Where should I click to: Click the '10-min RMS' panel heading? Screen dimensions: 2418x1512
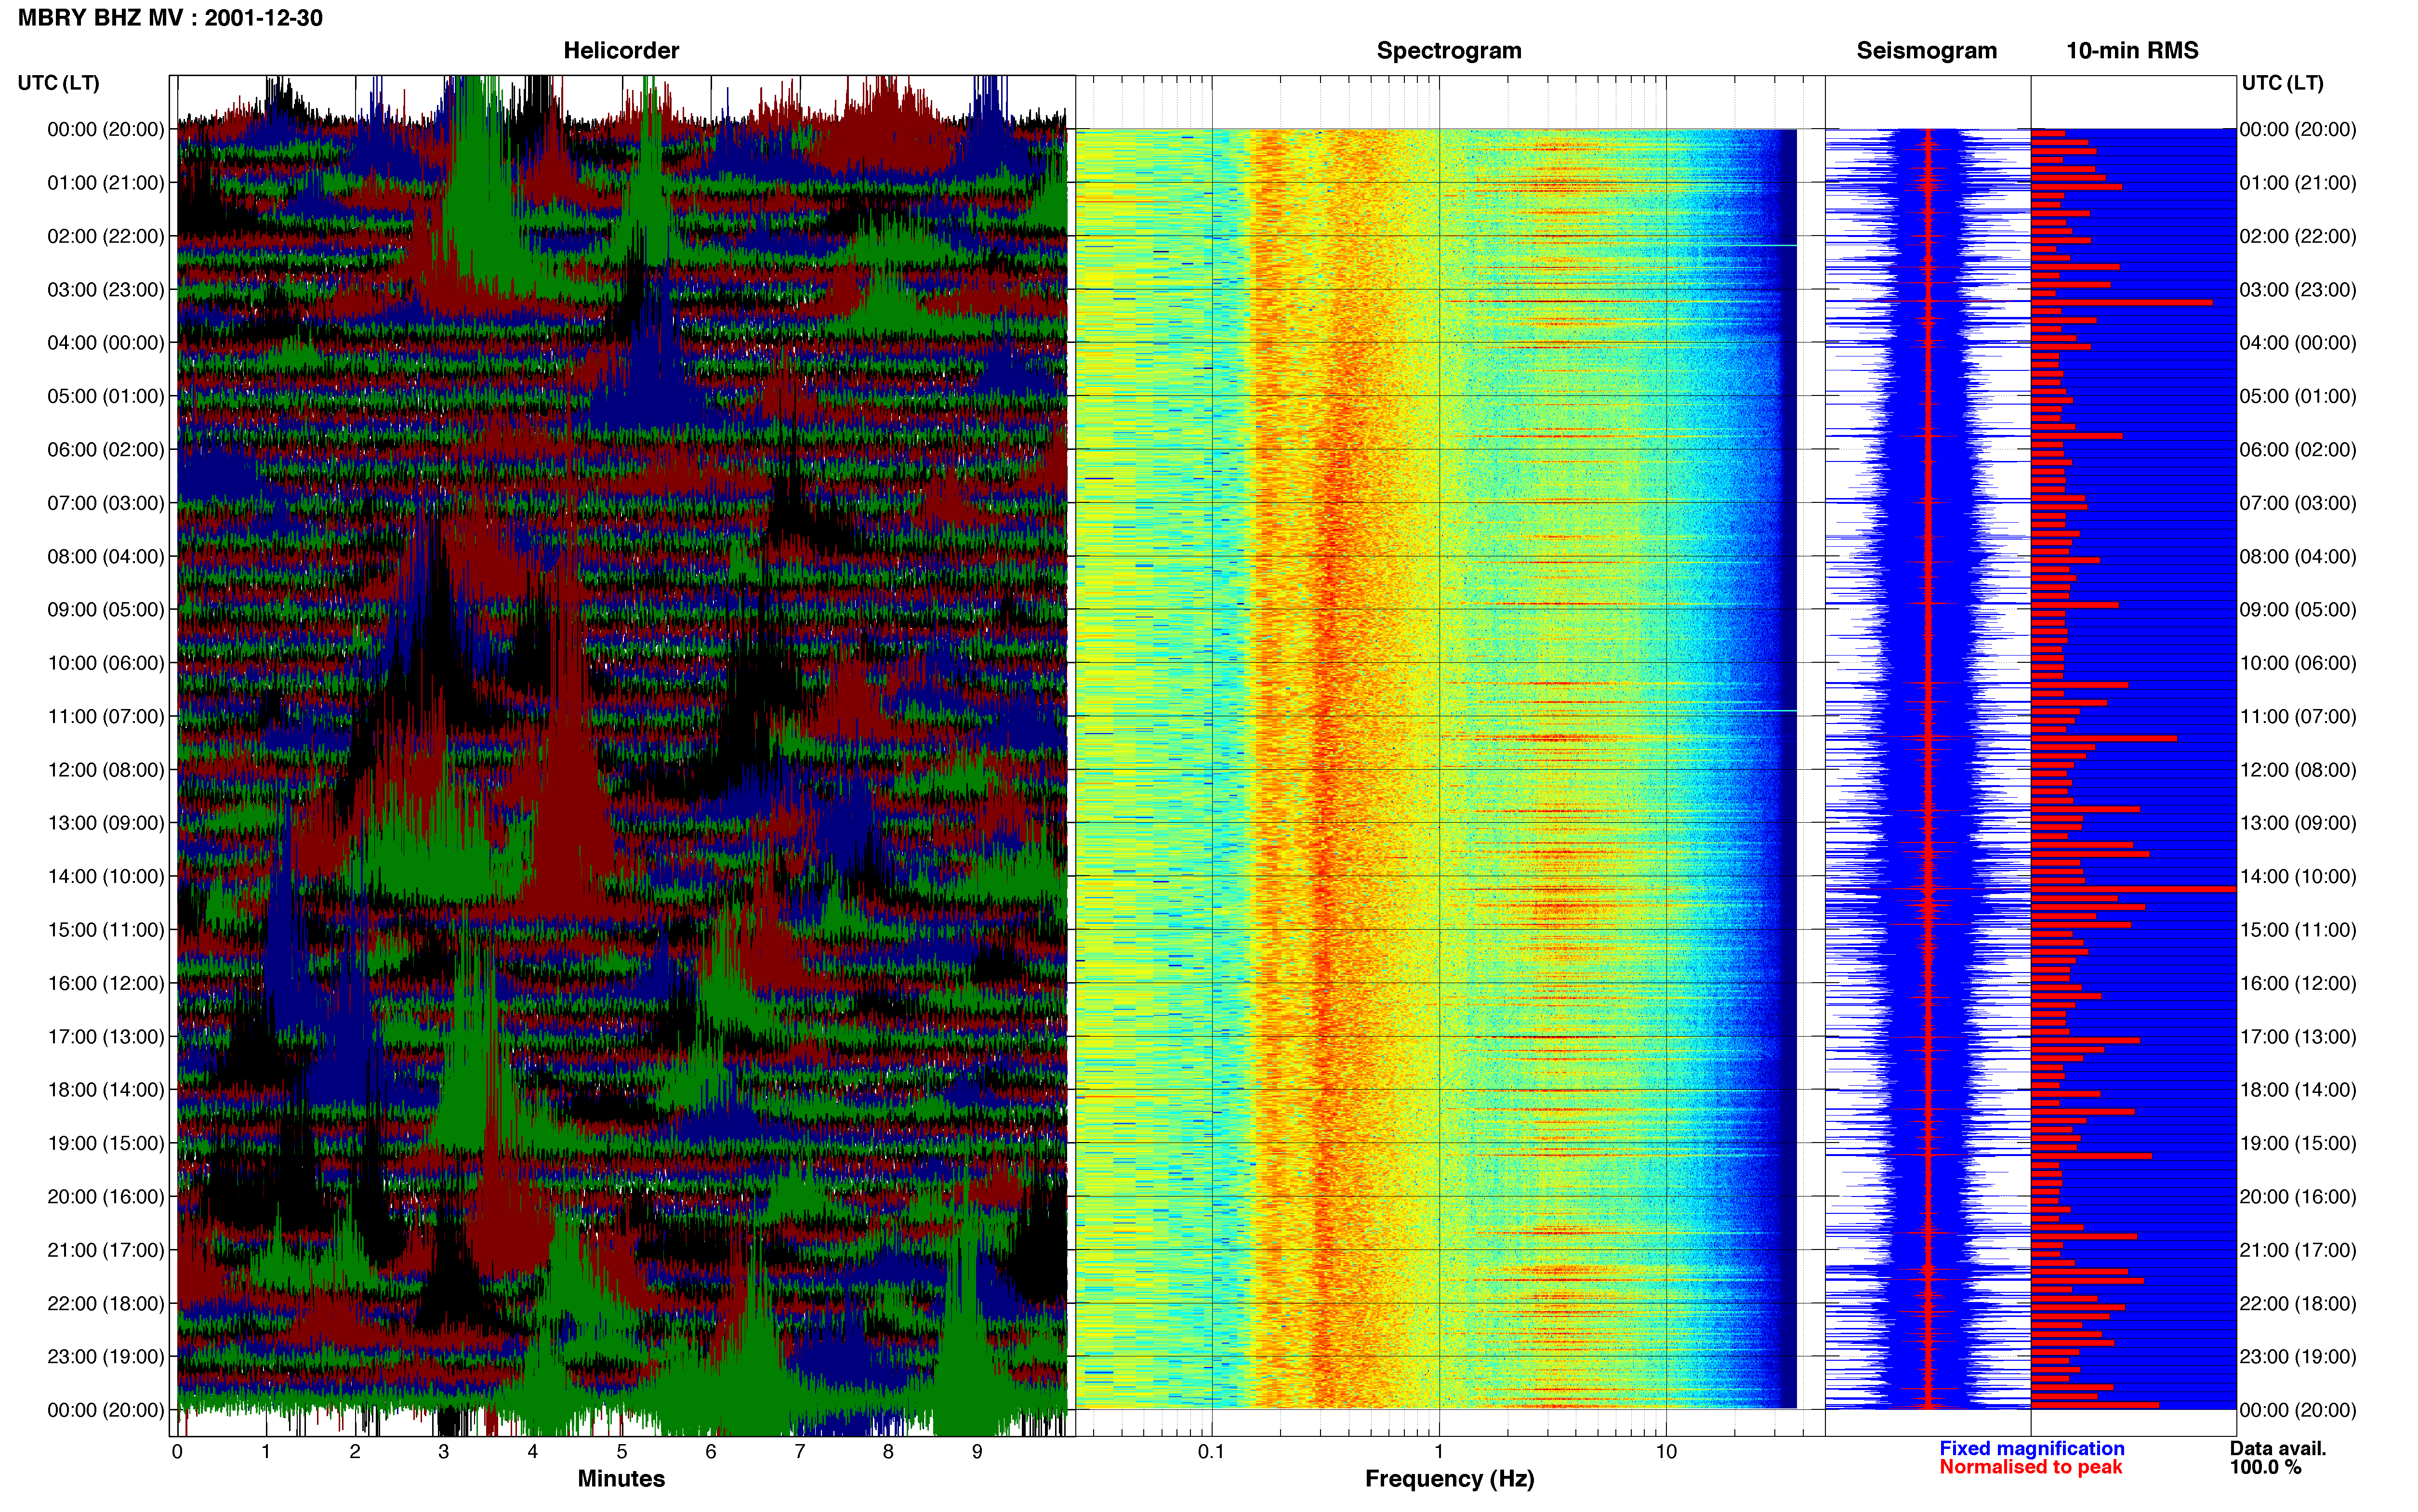2132,51
